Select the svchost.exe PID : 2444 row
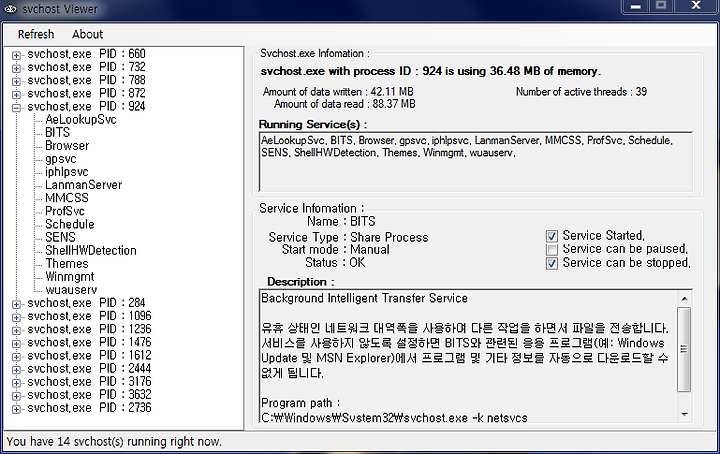Screen dimensions: 720x454 89,369
